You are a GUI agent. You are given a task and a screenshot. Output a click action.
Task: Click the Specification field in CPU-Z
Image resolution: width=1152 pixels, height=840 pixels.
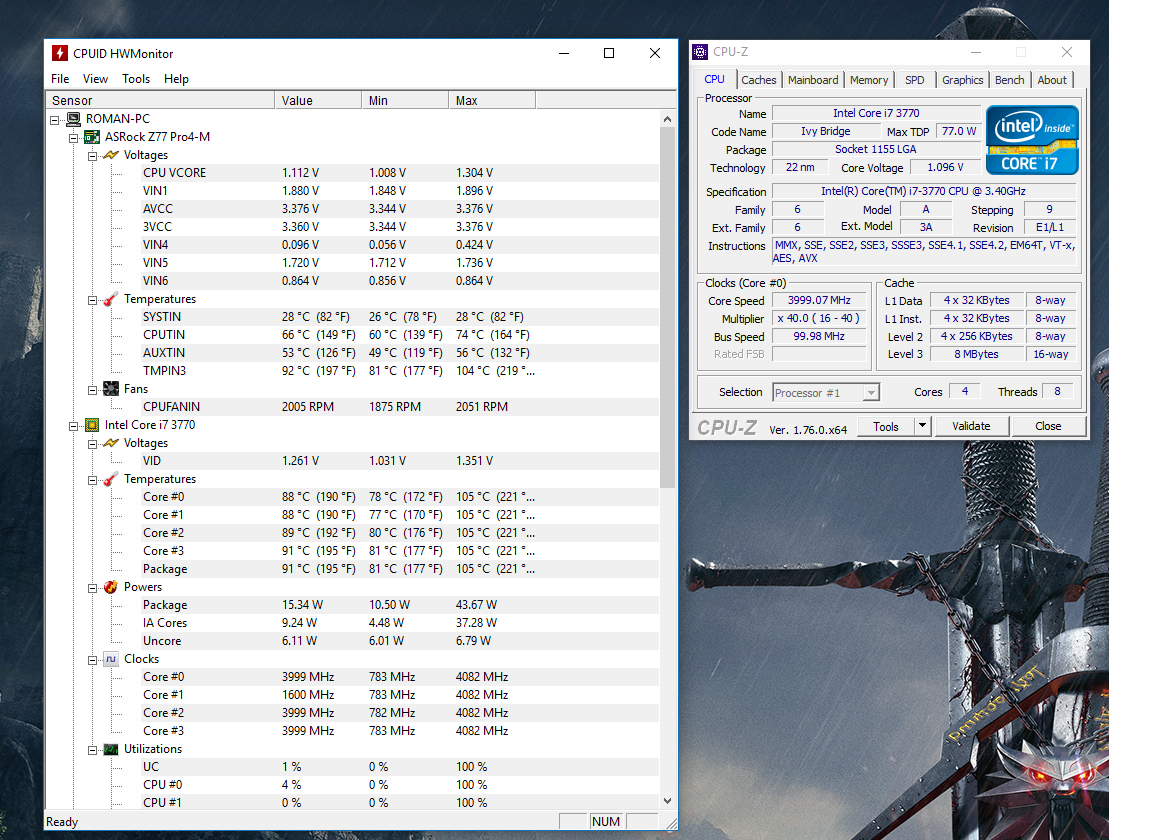[x=924, y=191]
